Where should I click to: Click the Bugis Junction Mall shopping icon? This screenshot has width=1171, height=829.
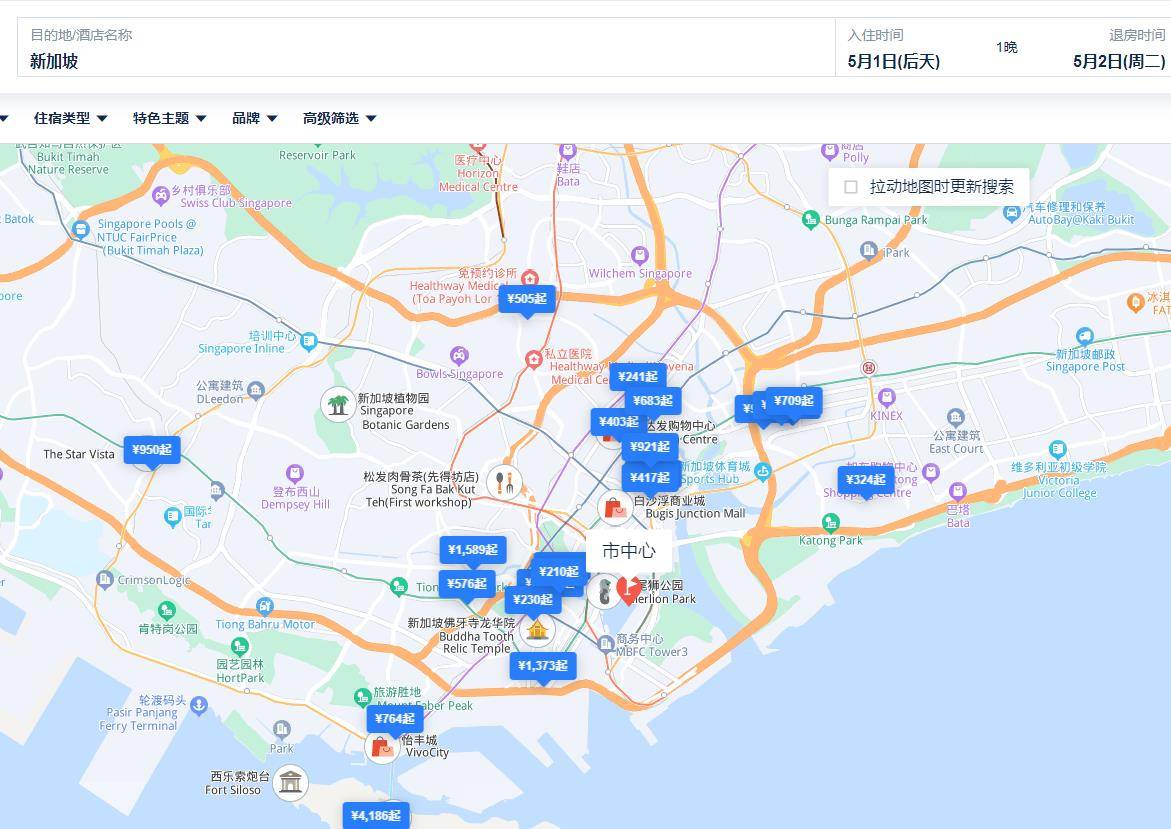(615, 508)
